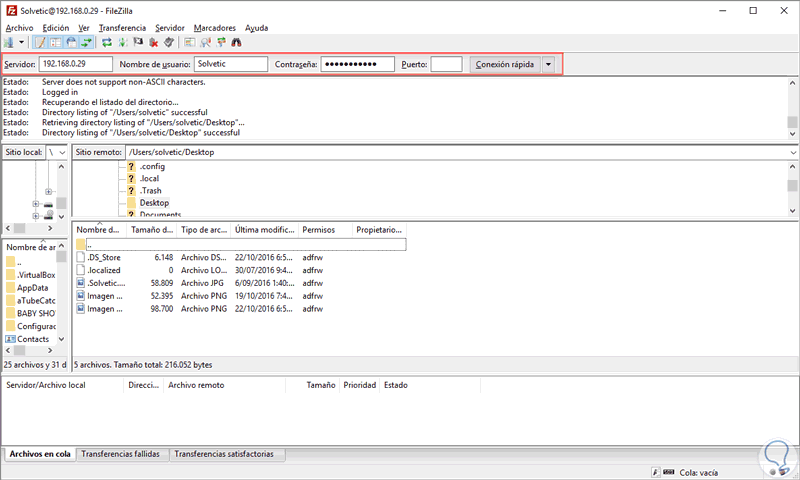Select the .DS_Store file icon

click(x=81, y=257)
